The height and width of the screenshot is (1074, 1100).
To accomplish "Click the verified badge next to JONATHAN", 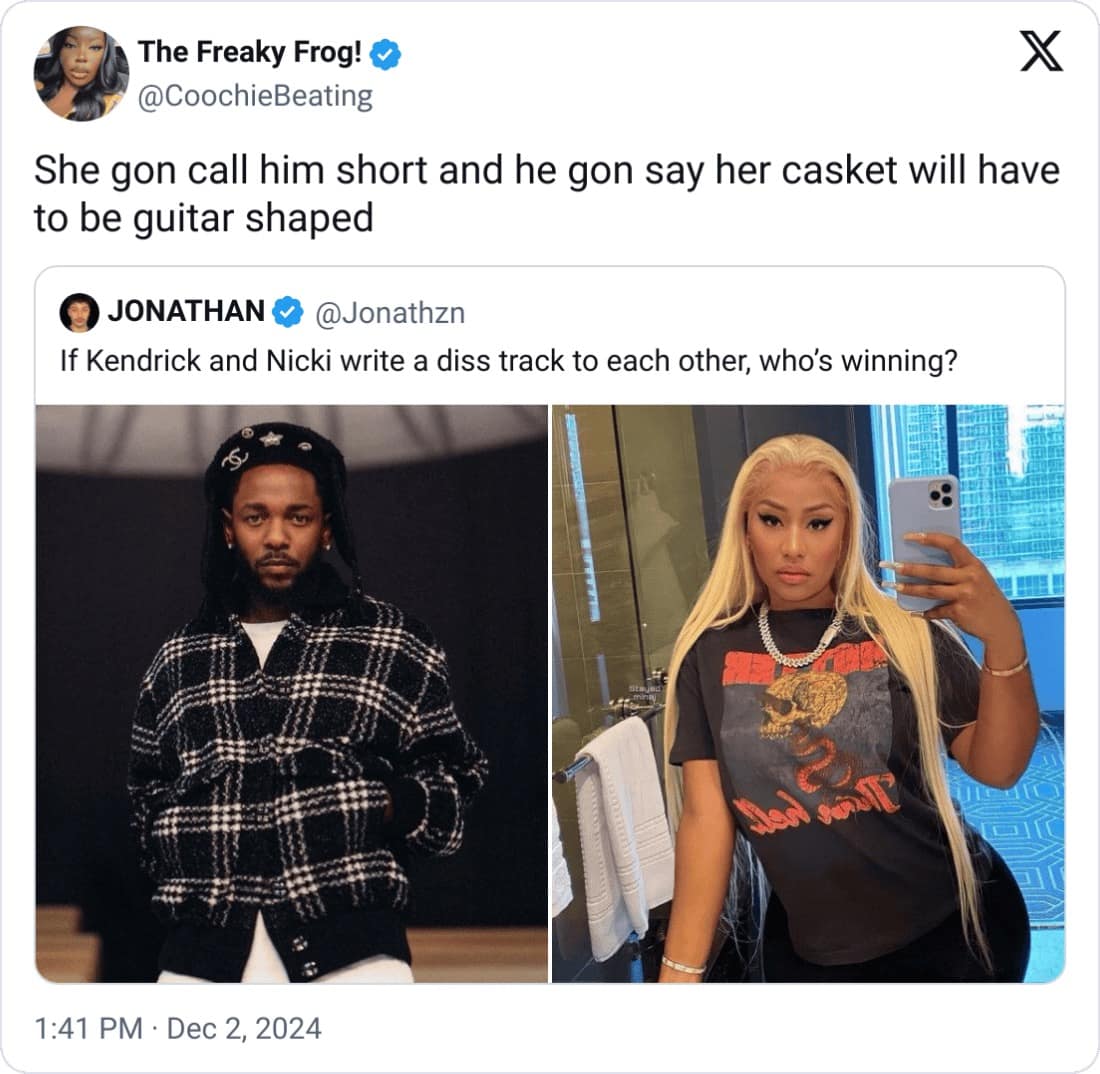I will [x=287, y=312].
